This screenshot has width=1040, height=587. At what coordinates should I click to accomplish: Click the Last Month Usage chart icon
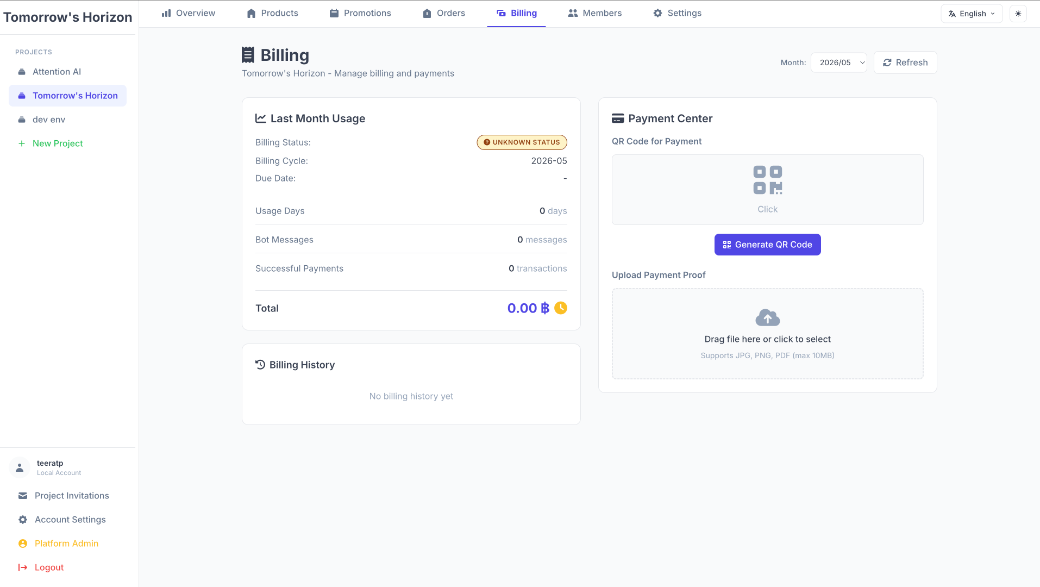point(261,118)
